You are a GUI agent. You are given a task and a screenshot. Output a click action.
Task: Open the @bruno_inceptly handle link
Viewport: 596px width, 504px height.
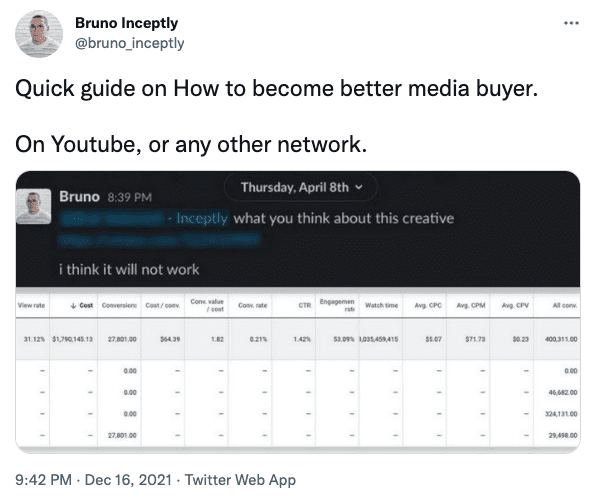pos(130,43)
